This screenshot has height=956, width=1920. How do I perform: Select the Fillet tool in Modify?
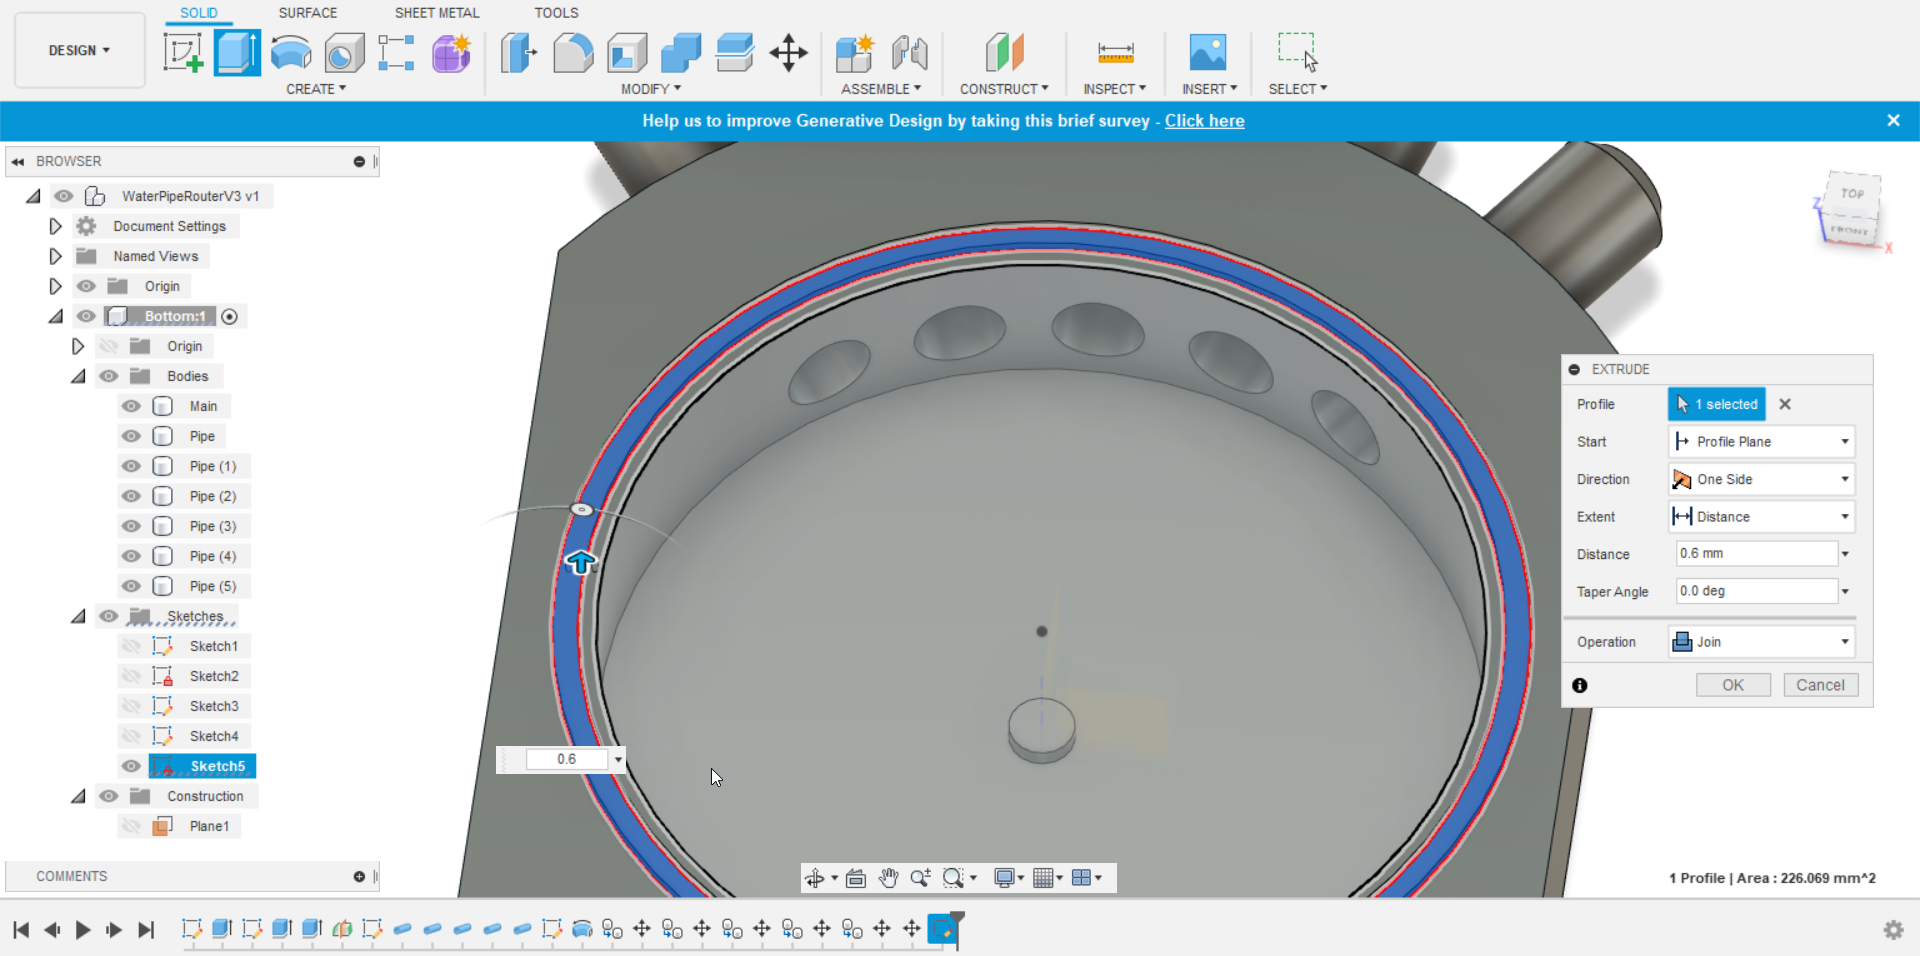point(573,52)
